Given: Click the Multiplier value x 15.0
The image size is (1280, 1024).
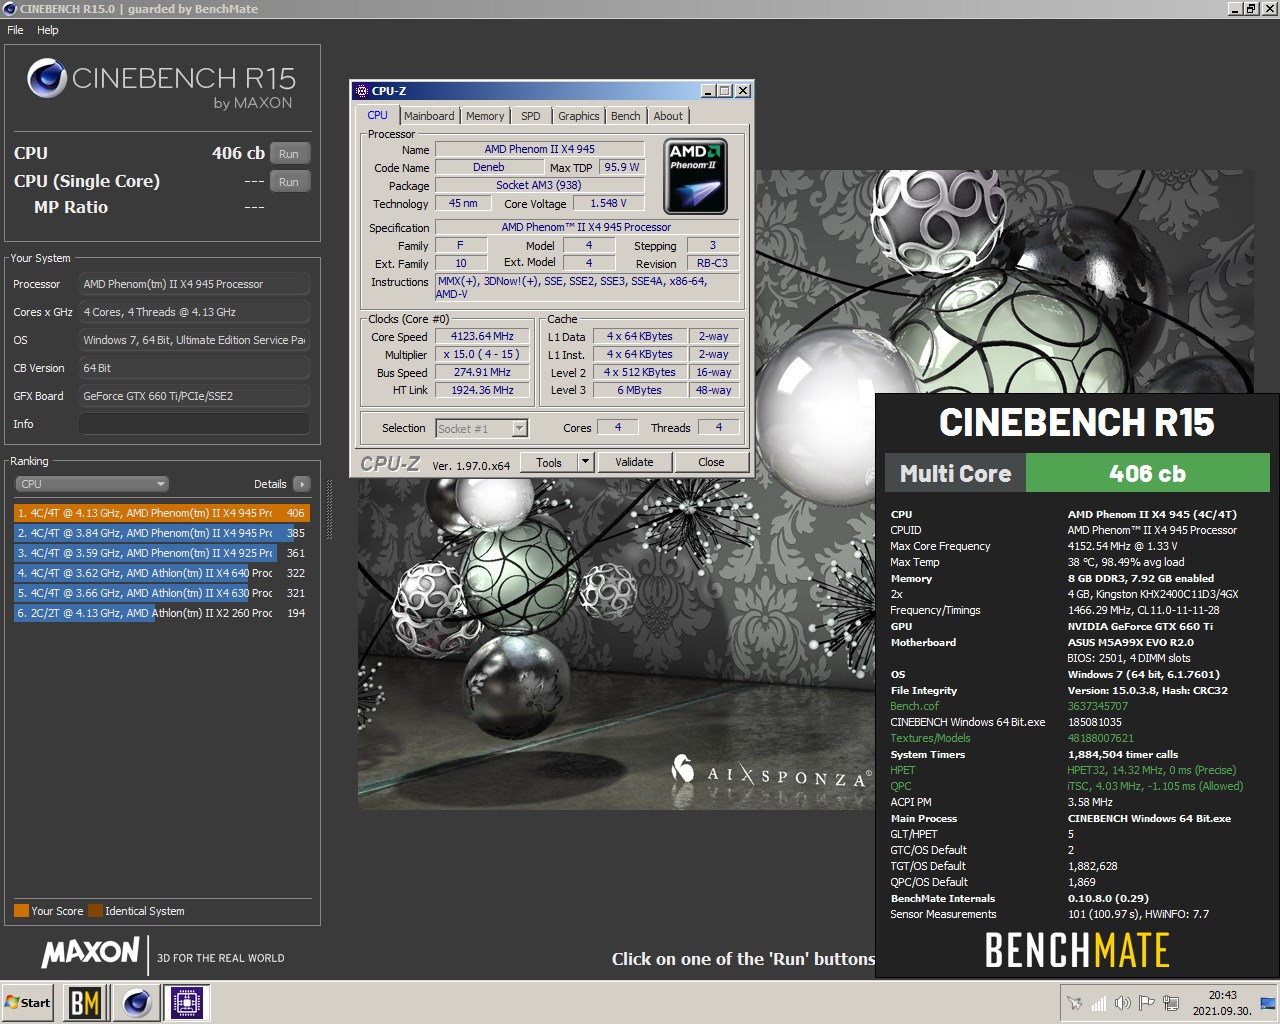Looking at the screenshot, I should [x=482, y=355].
